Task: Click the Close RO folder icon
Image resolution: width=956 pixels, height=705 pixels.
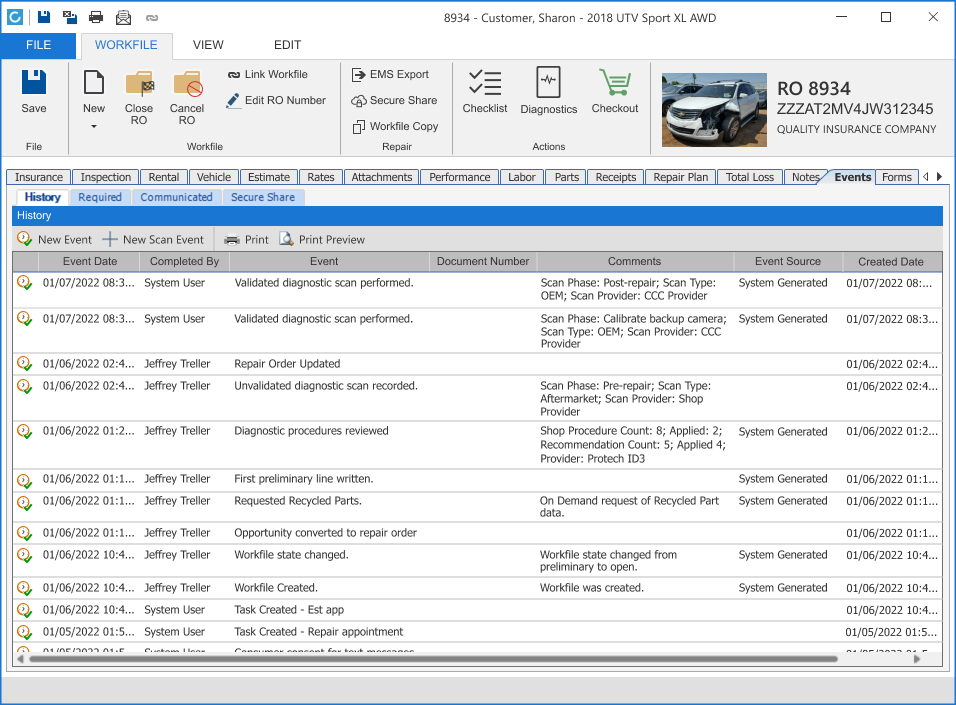Action: 139,84
